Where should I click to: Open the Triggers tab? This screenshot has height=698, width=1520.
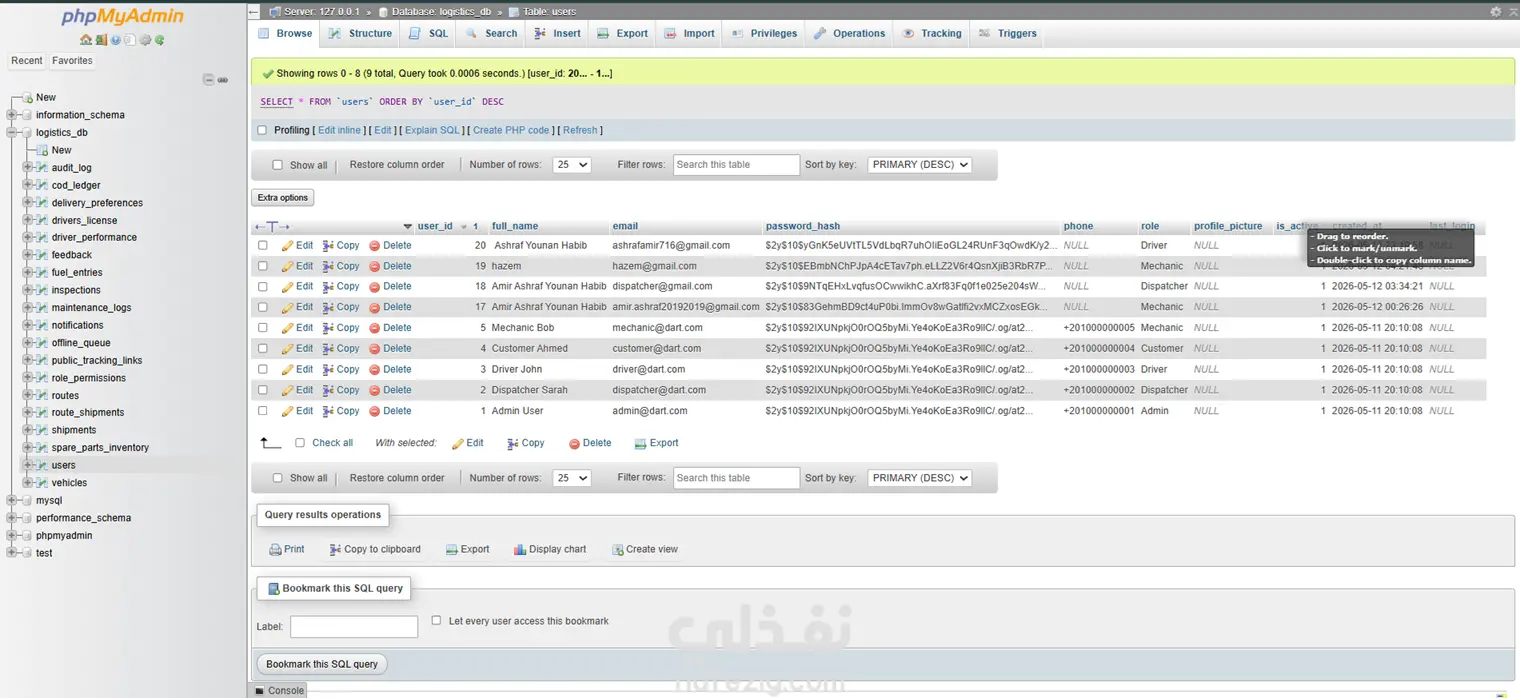(1007, 33)
